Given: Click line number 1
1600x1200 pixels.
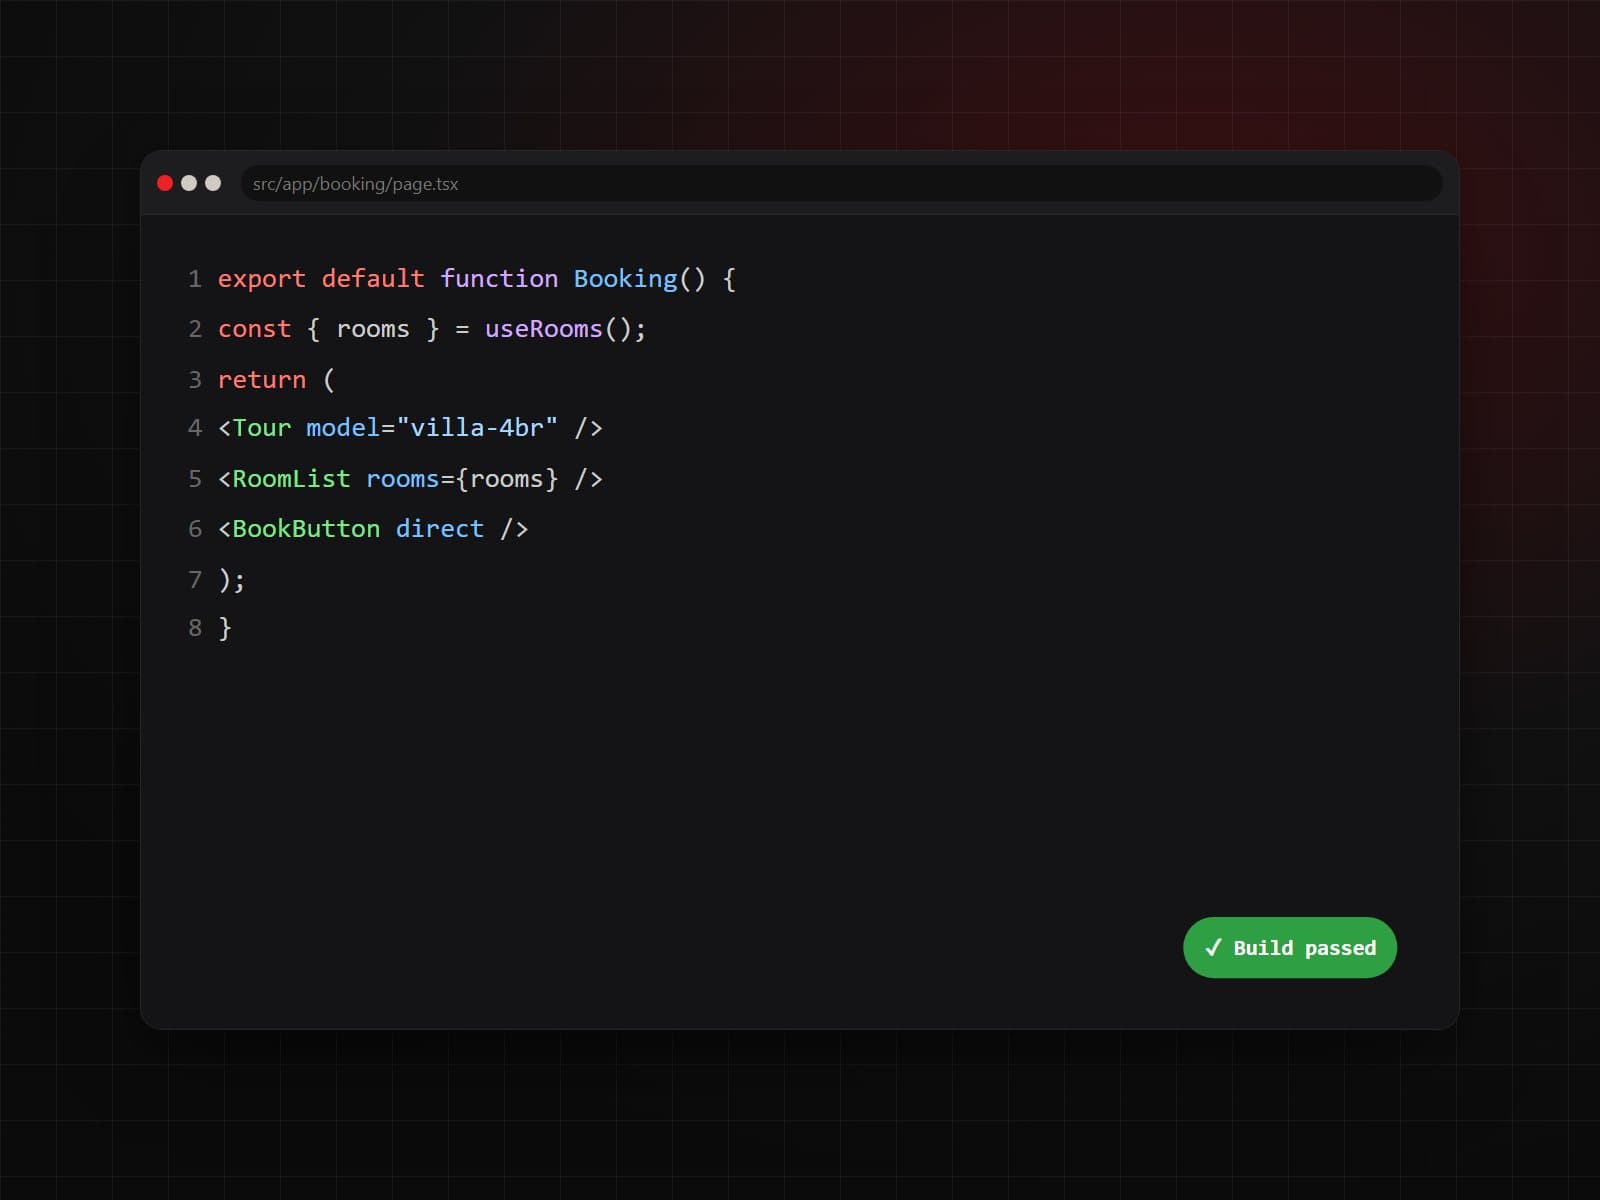Looking at the screenshot, I should (195, 279).
